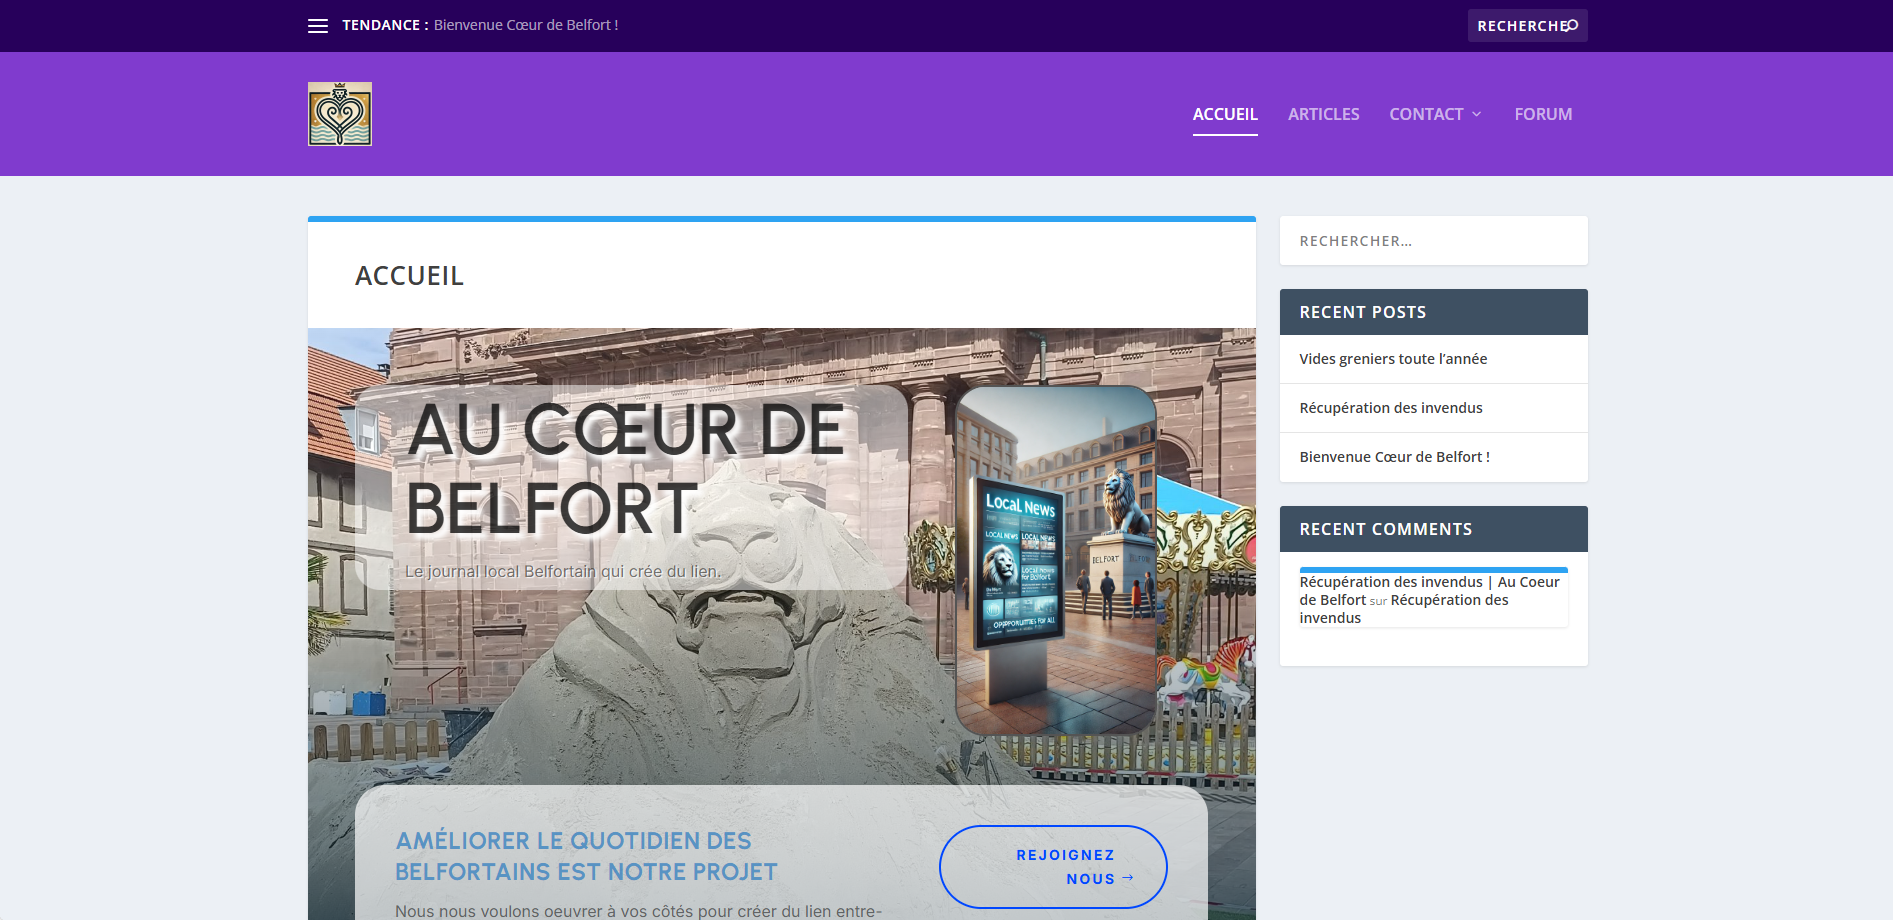The height and width of the screenshot is (920, 1893).
Task: Click the 'Améliorer le quotidien des Belfortains' heading
Action: 586,856
